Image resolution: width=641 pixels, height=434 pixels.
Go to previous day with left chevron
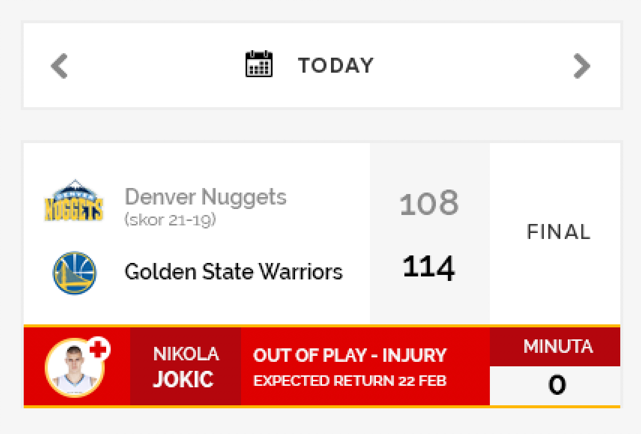point(59,66)
